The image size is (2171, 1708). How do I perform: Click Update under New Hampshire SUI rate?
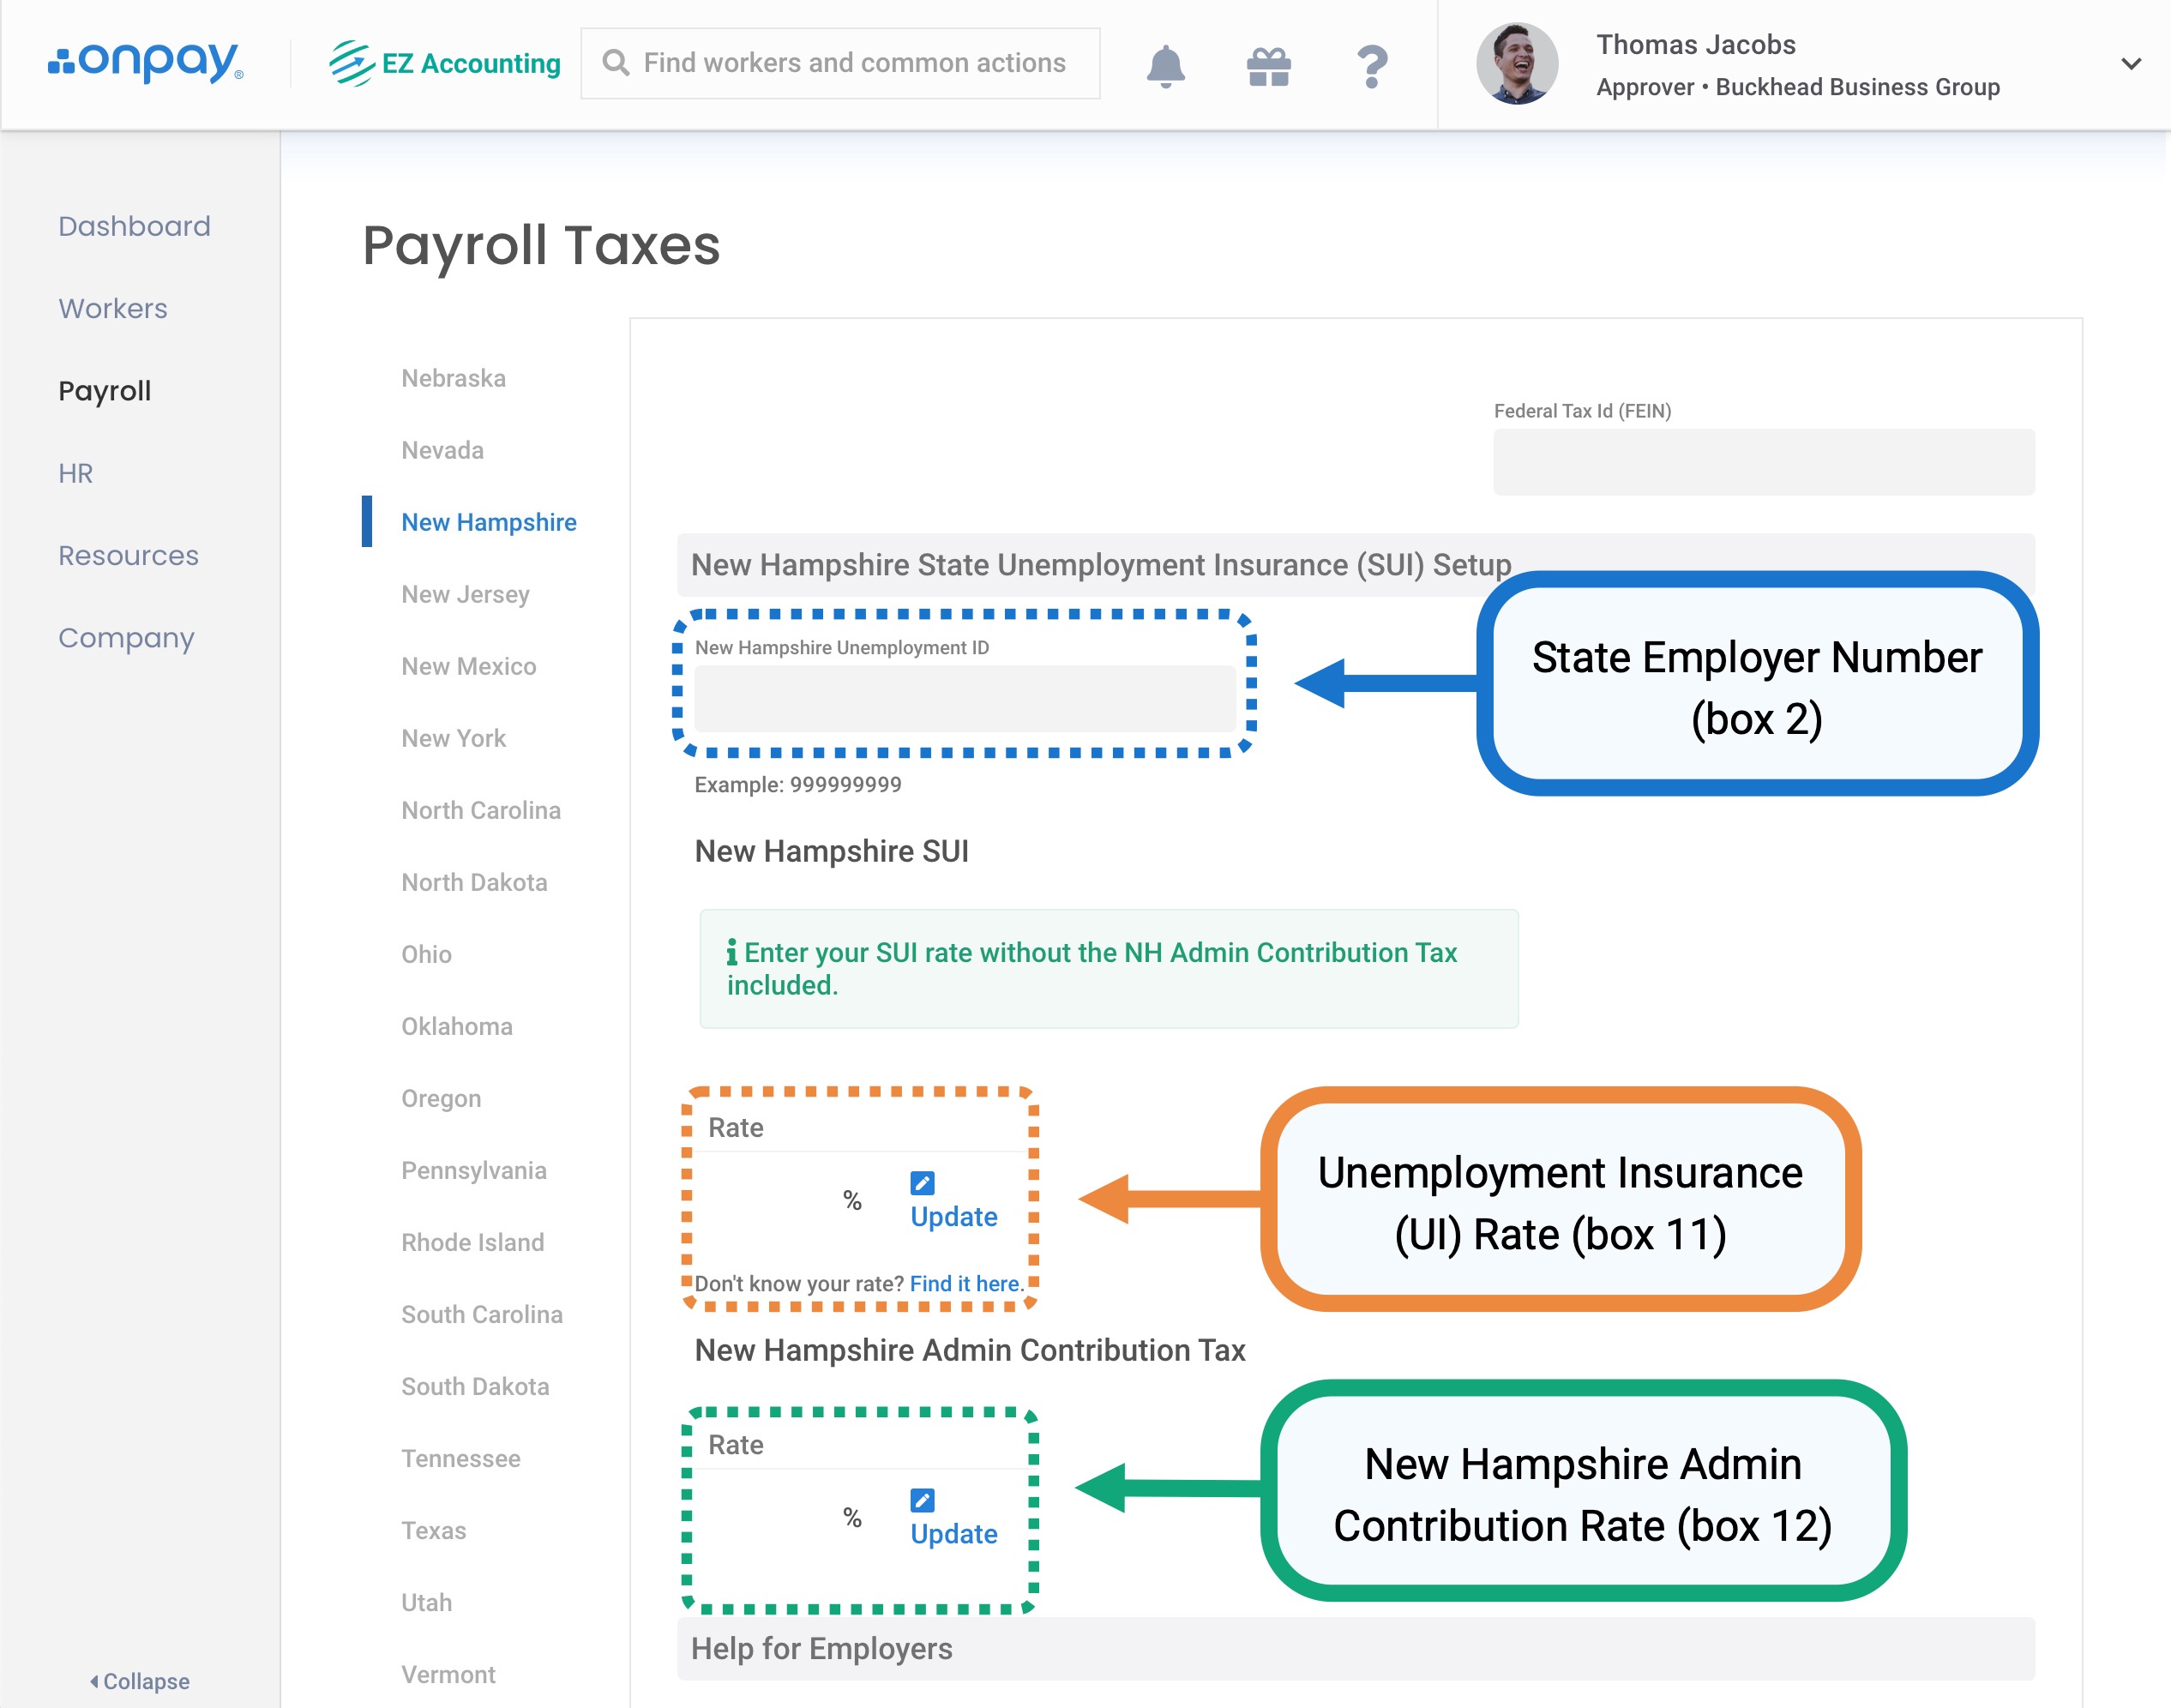point(953,1217)
